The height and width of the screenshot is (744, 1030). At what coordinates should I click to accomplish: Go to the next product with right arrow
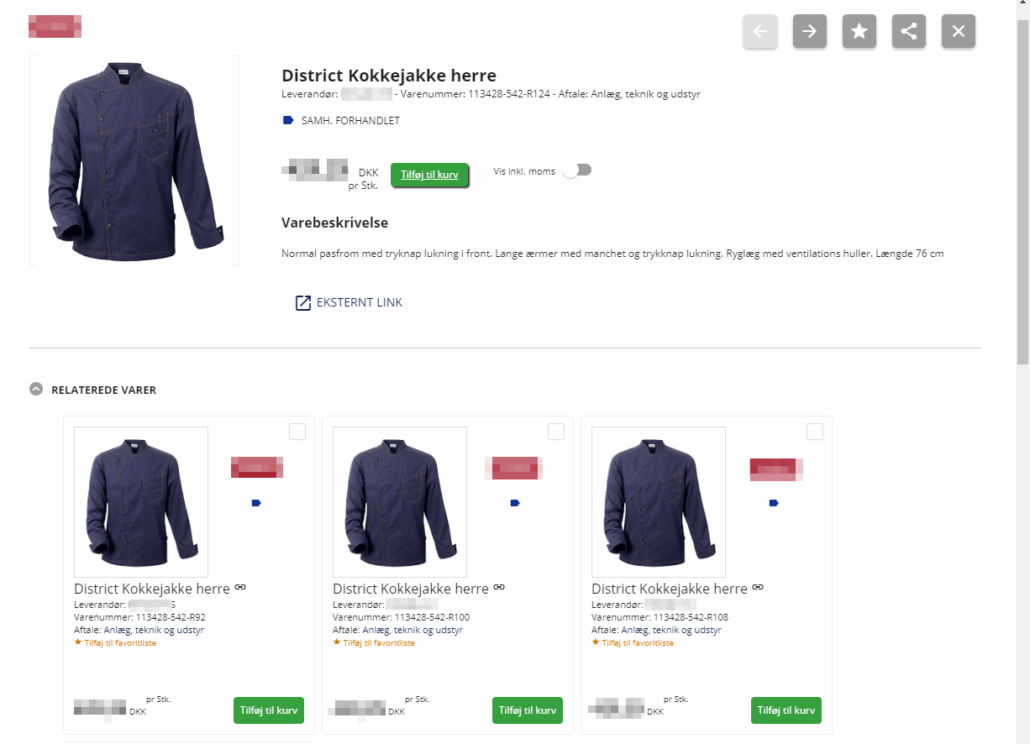pyautogui.click(x=809, y=31)
